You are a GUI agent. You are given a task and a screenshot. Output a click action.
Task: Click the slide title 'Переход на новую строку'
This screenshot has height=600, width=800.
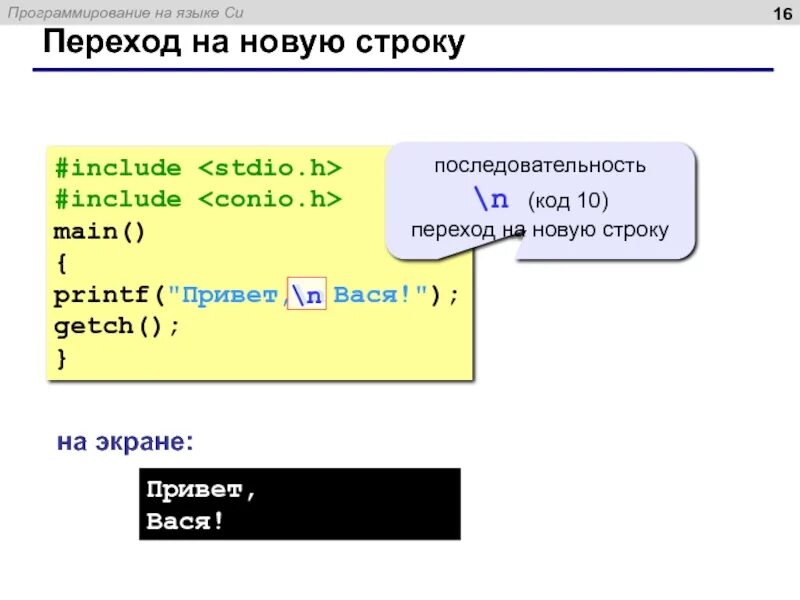click(x=254, y=43)
